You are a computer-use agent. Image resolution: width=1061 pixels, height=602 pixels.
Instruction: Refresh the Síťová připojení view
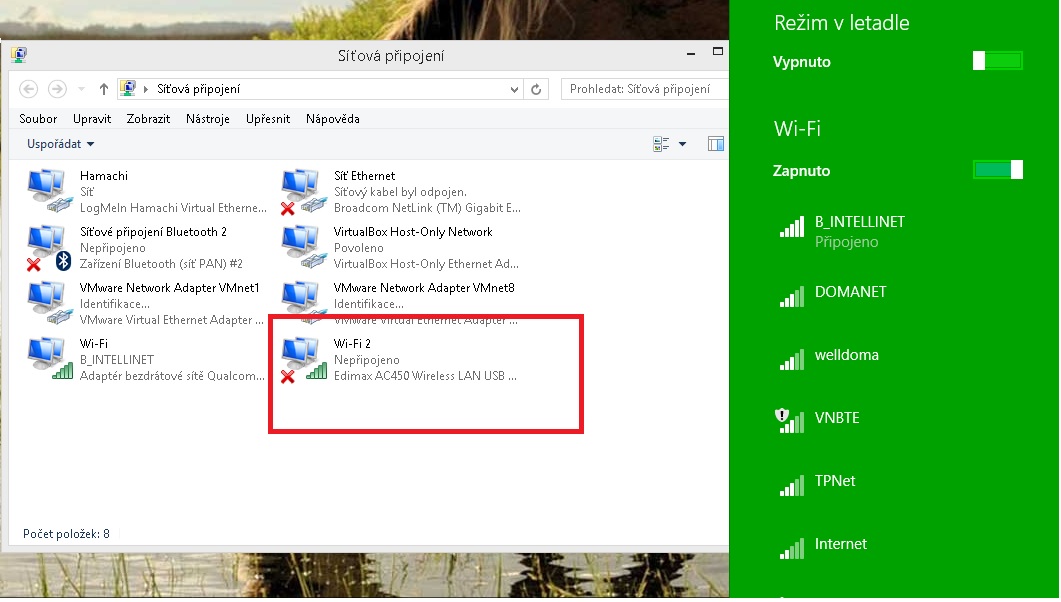point(536,89)
